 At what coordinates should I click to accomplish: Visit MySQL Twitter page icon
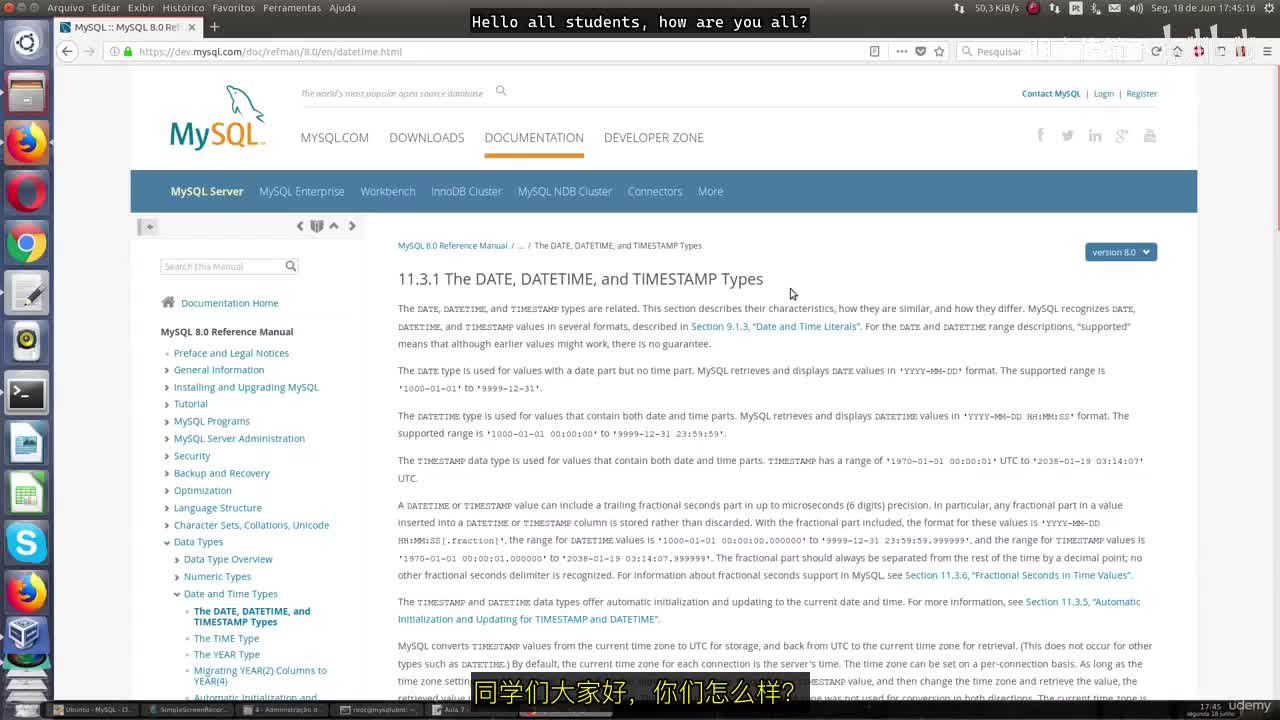pos(1068,135)
